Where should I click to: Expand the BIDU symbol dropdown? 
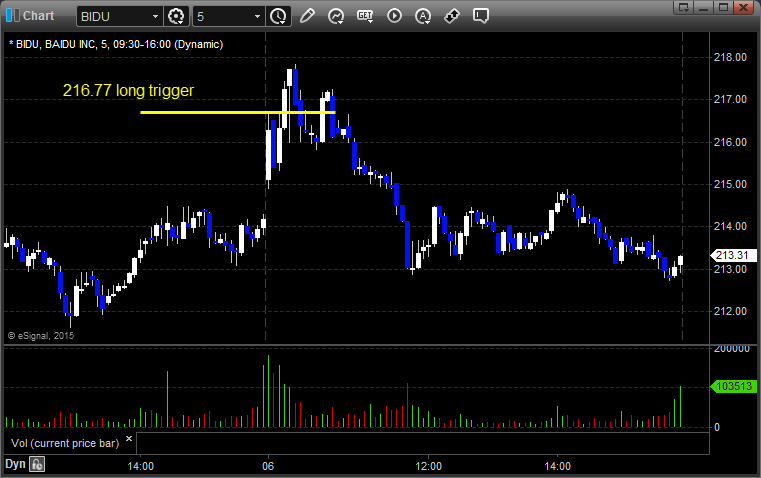click(x=155, y=16)
